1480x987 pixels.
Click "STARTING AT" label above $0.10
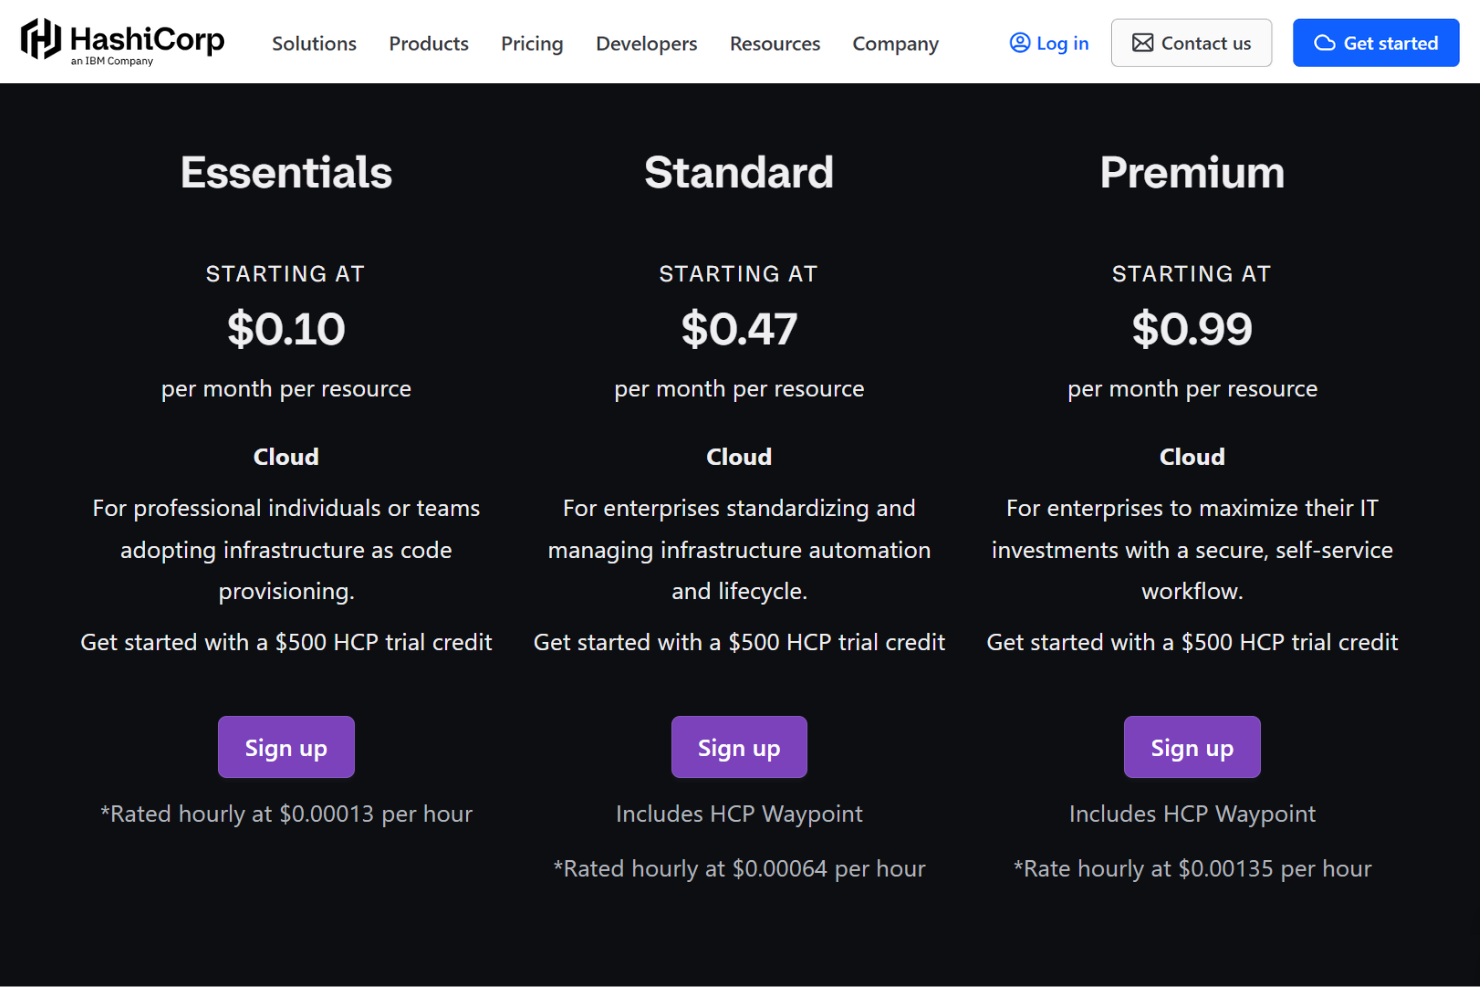click(286, 274)
